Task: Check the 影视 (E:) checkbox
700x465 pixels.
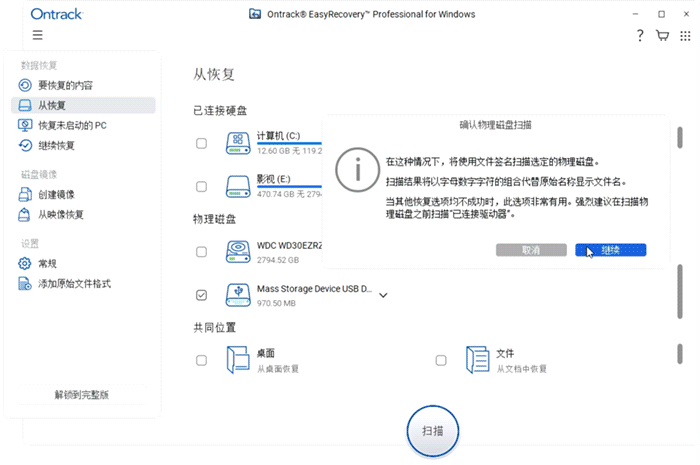Action: [x=201, y=187]
